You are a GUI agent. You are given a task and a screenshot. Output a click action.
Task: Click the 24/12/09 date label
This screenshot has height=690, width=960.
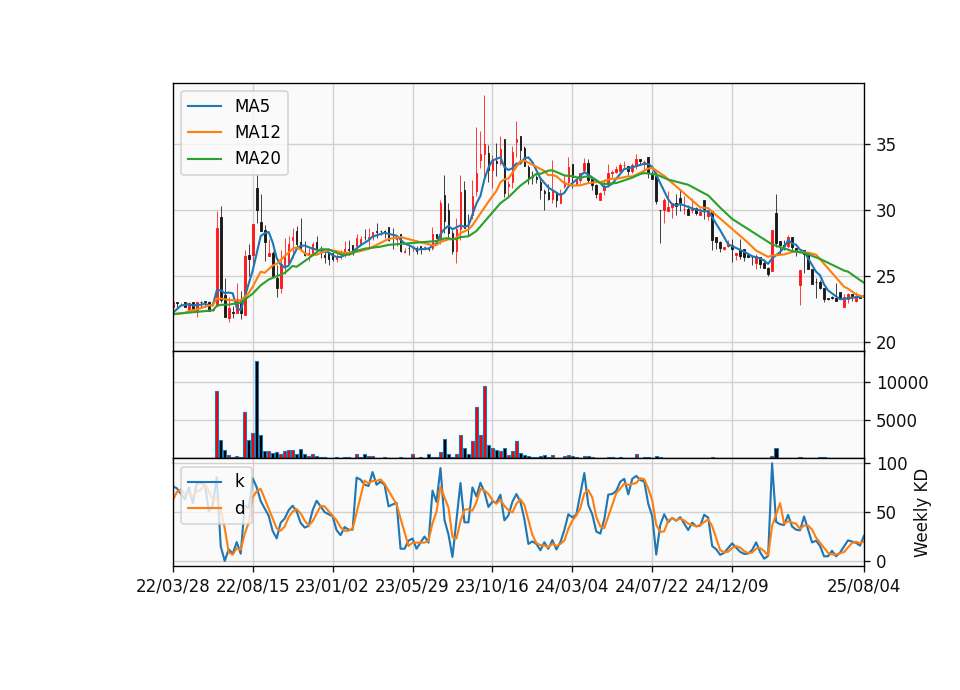click(732, 586)
